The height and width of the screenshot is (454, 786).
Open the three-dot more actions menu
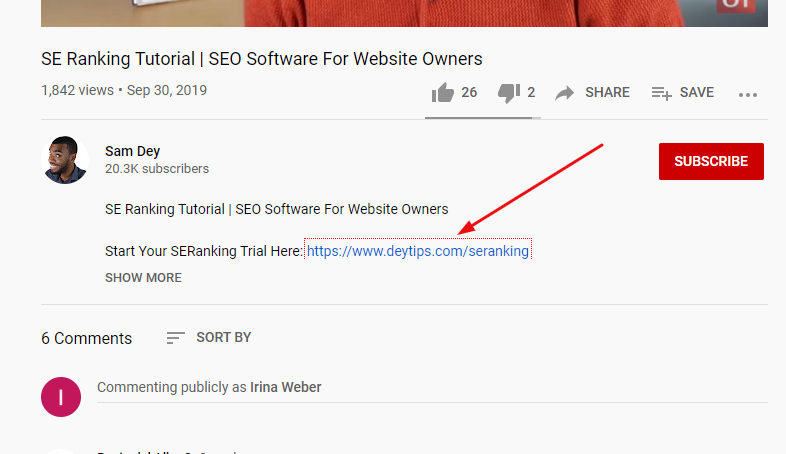[747, 94]
